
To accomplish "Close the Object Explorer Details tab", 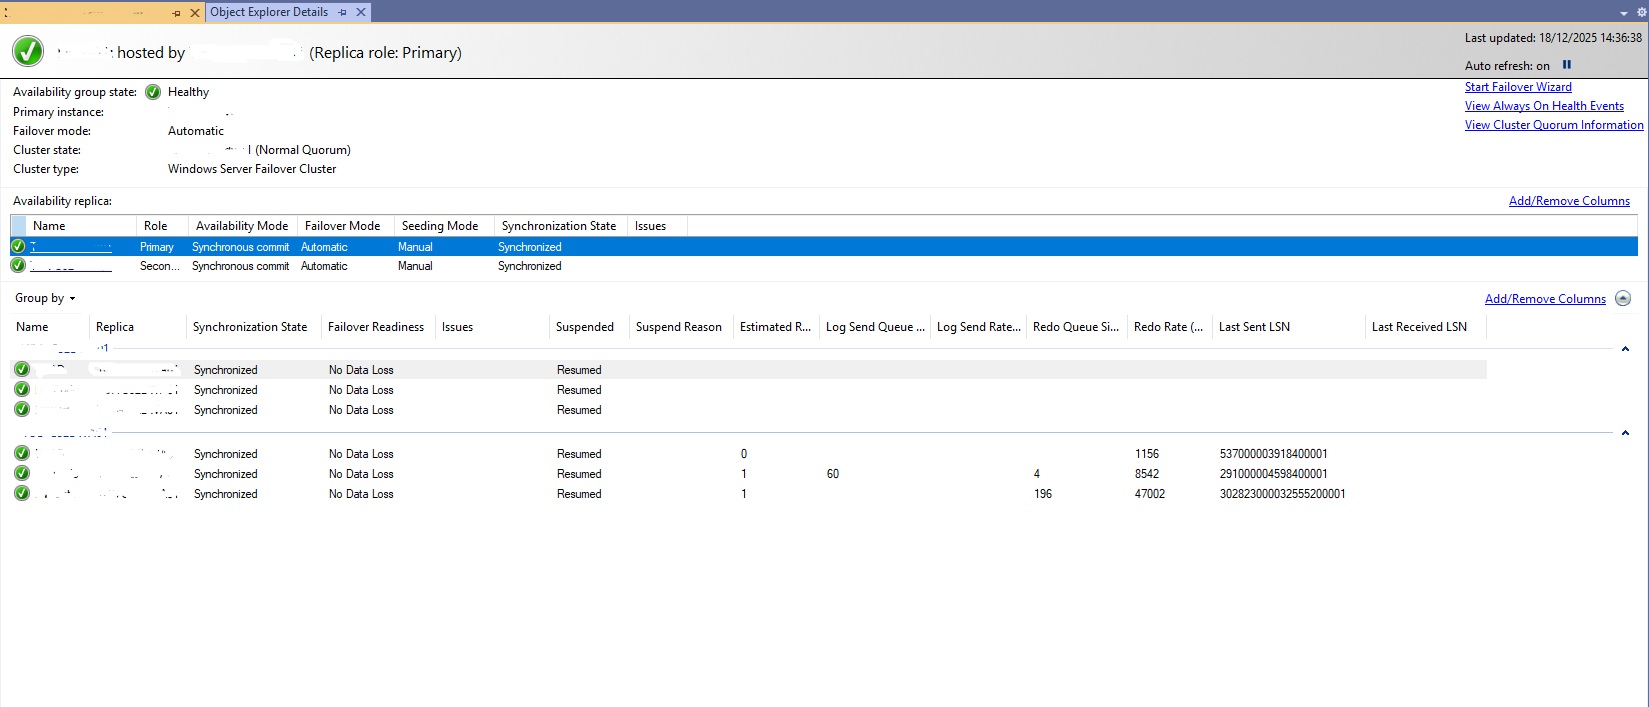I will [x=361, y=12].
